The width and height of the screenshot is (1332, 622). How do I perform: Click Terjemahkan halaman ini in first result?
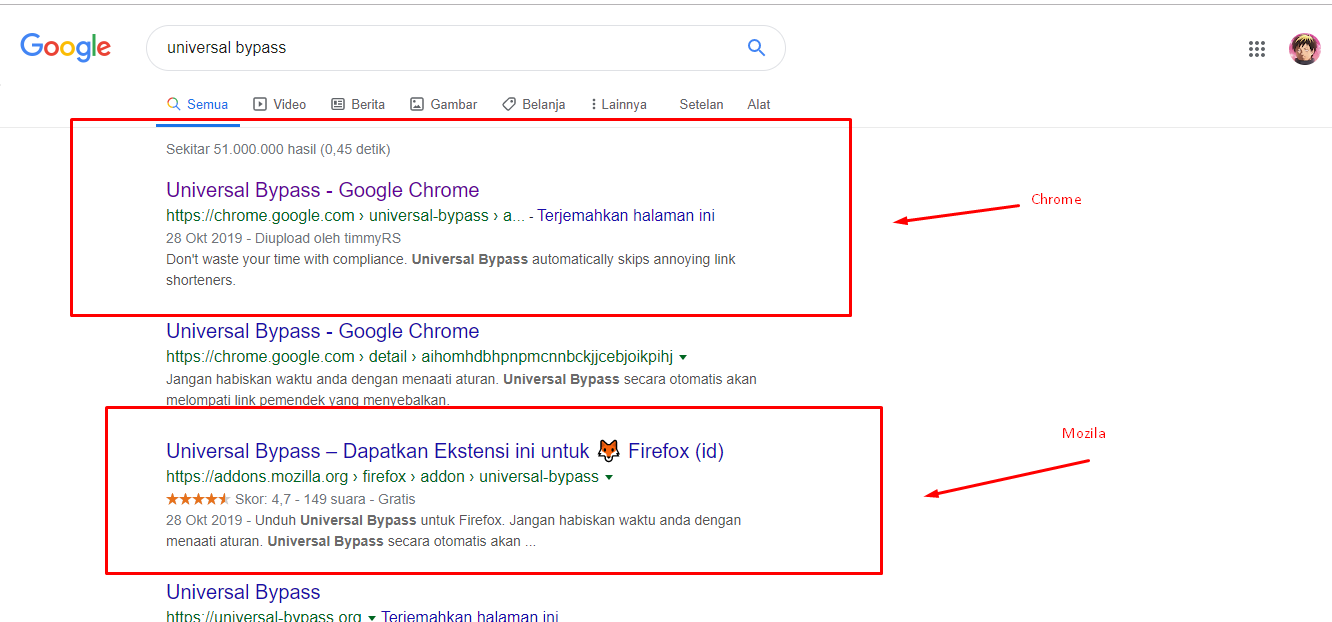tap(626, 215)
